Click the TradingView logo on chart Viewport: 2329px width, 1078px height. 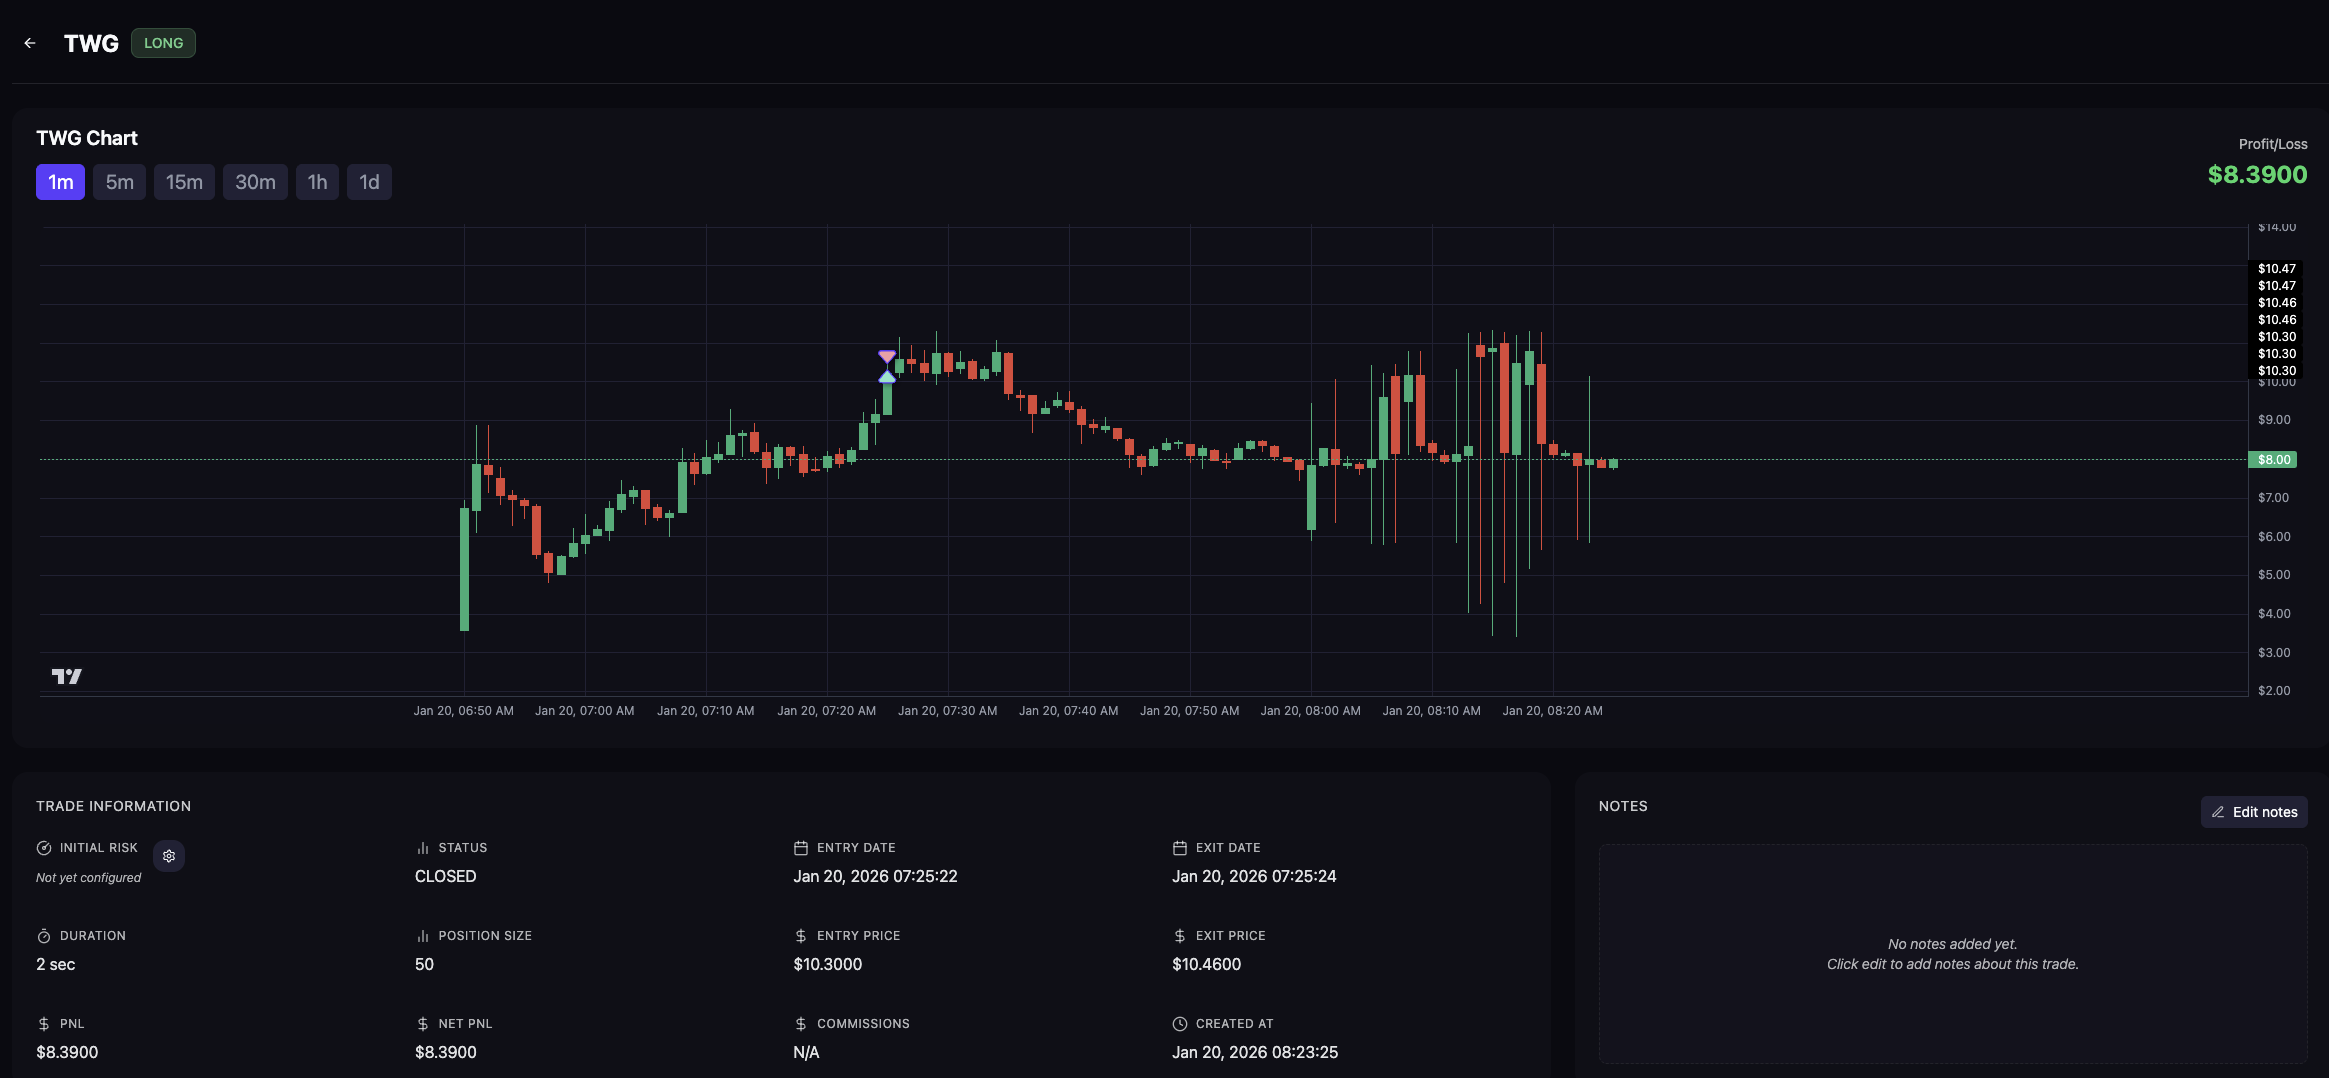pos(67,677)
